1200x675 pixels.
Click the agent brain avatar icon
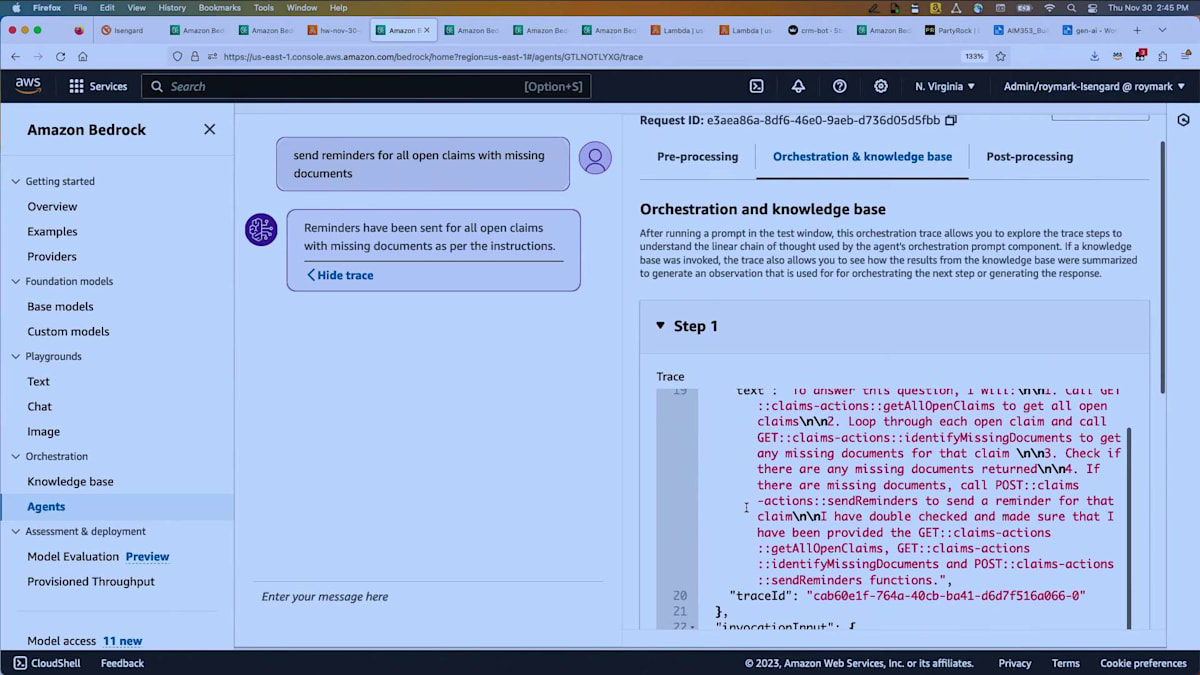261,230
